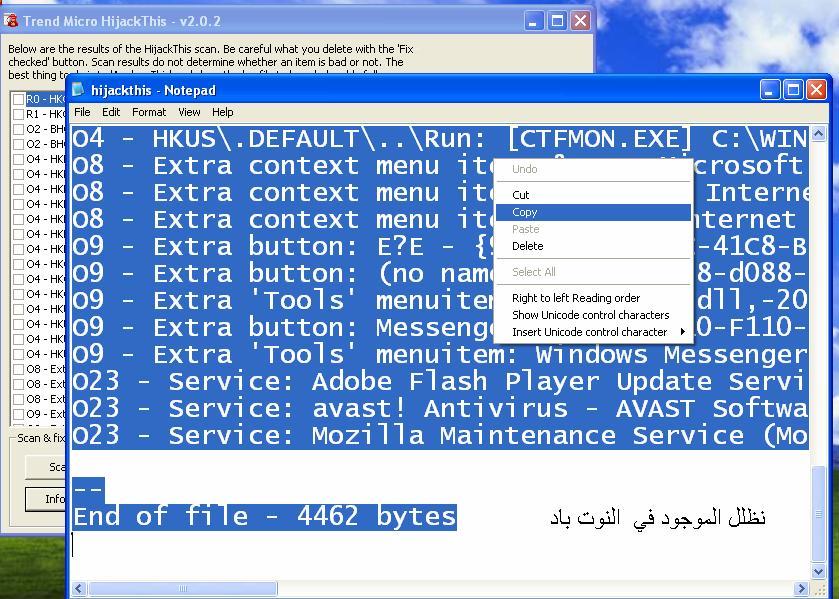The height and width of the screenshot is (599, 839).
Task: Click the Info button in HijackThis window
Action: 46,499
